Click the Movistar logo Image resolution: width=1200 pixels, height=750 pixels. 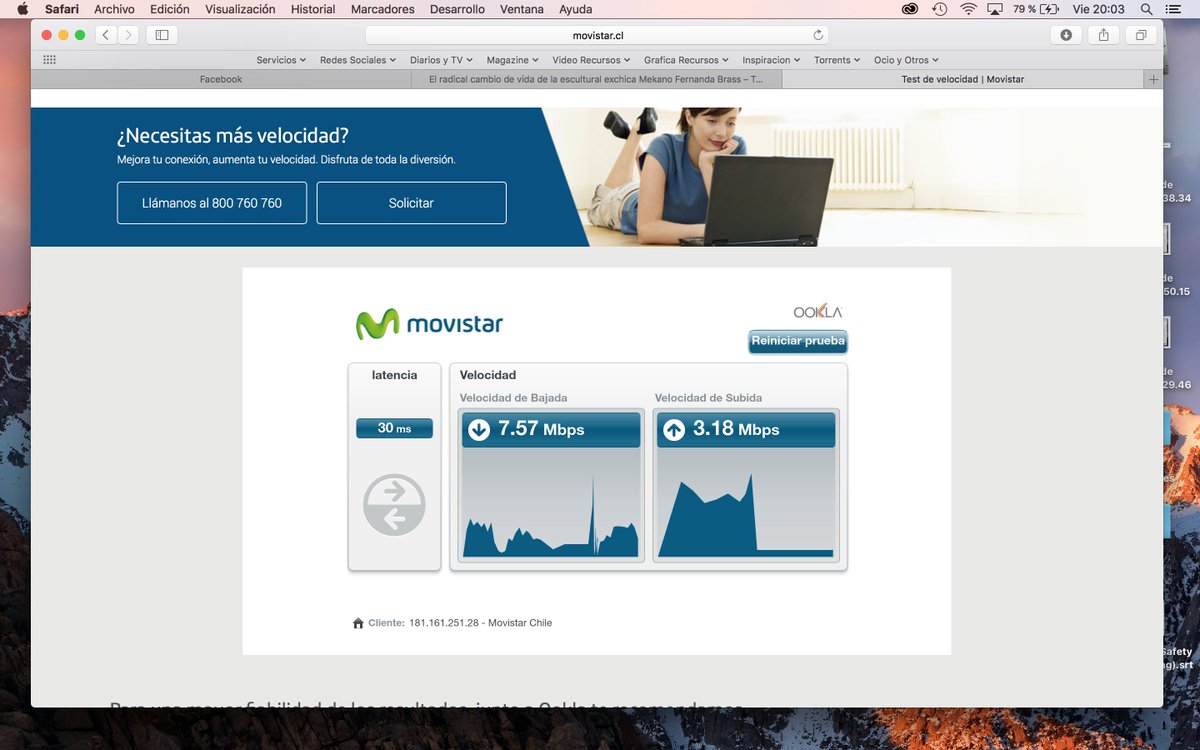click(x=430, y=324)
